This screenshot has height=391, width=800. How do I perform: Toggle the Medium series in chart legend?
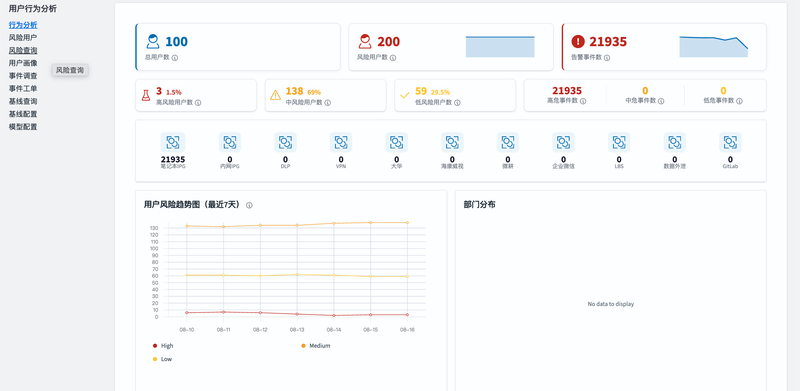pyautogui.click(x=315, y=346)
